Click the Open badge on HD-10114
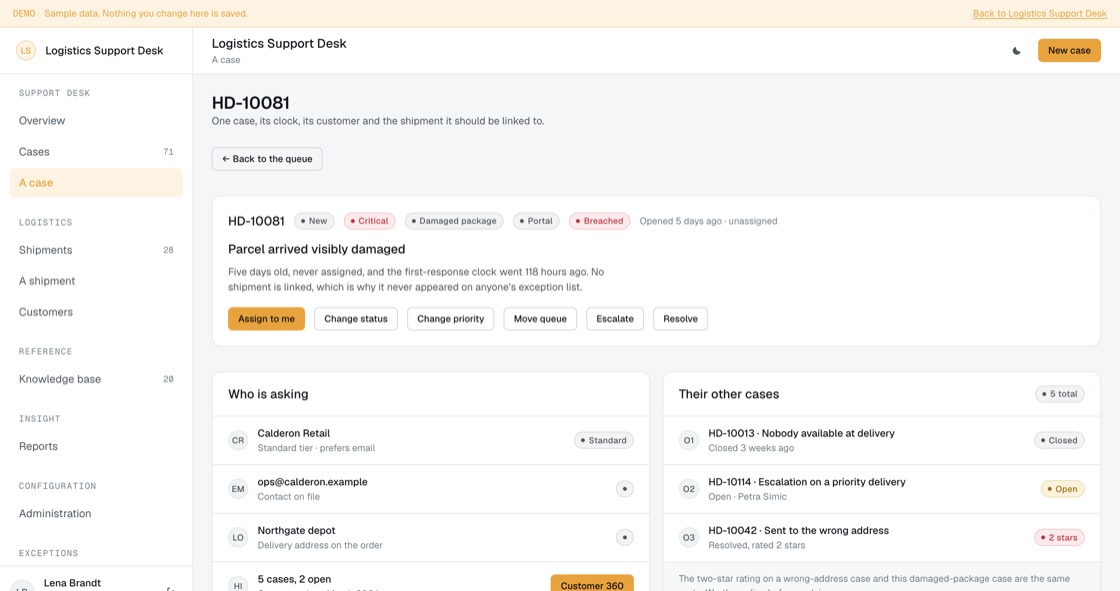Screen dimensions: 1120x591 (1062, 489)
